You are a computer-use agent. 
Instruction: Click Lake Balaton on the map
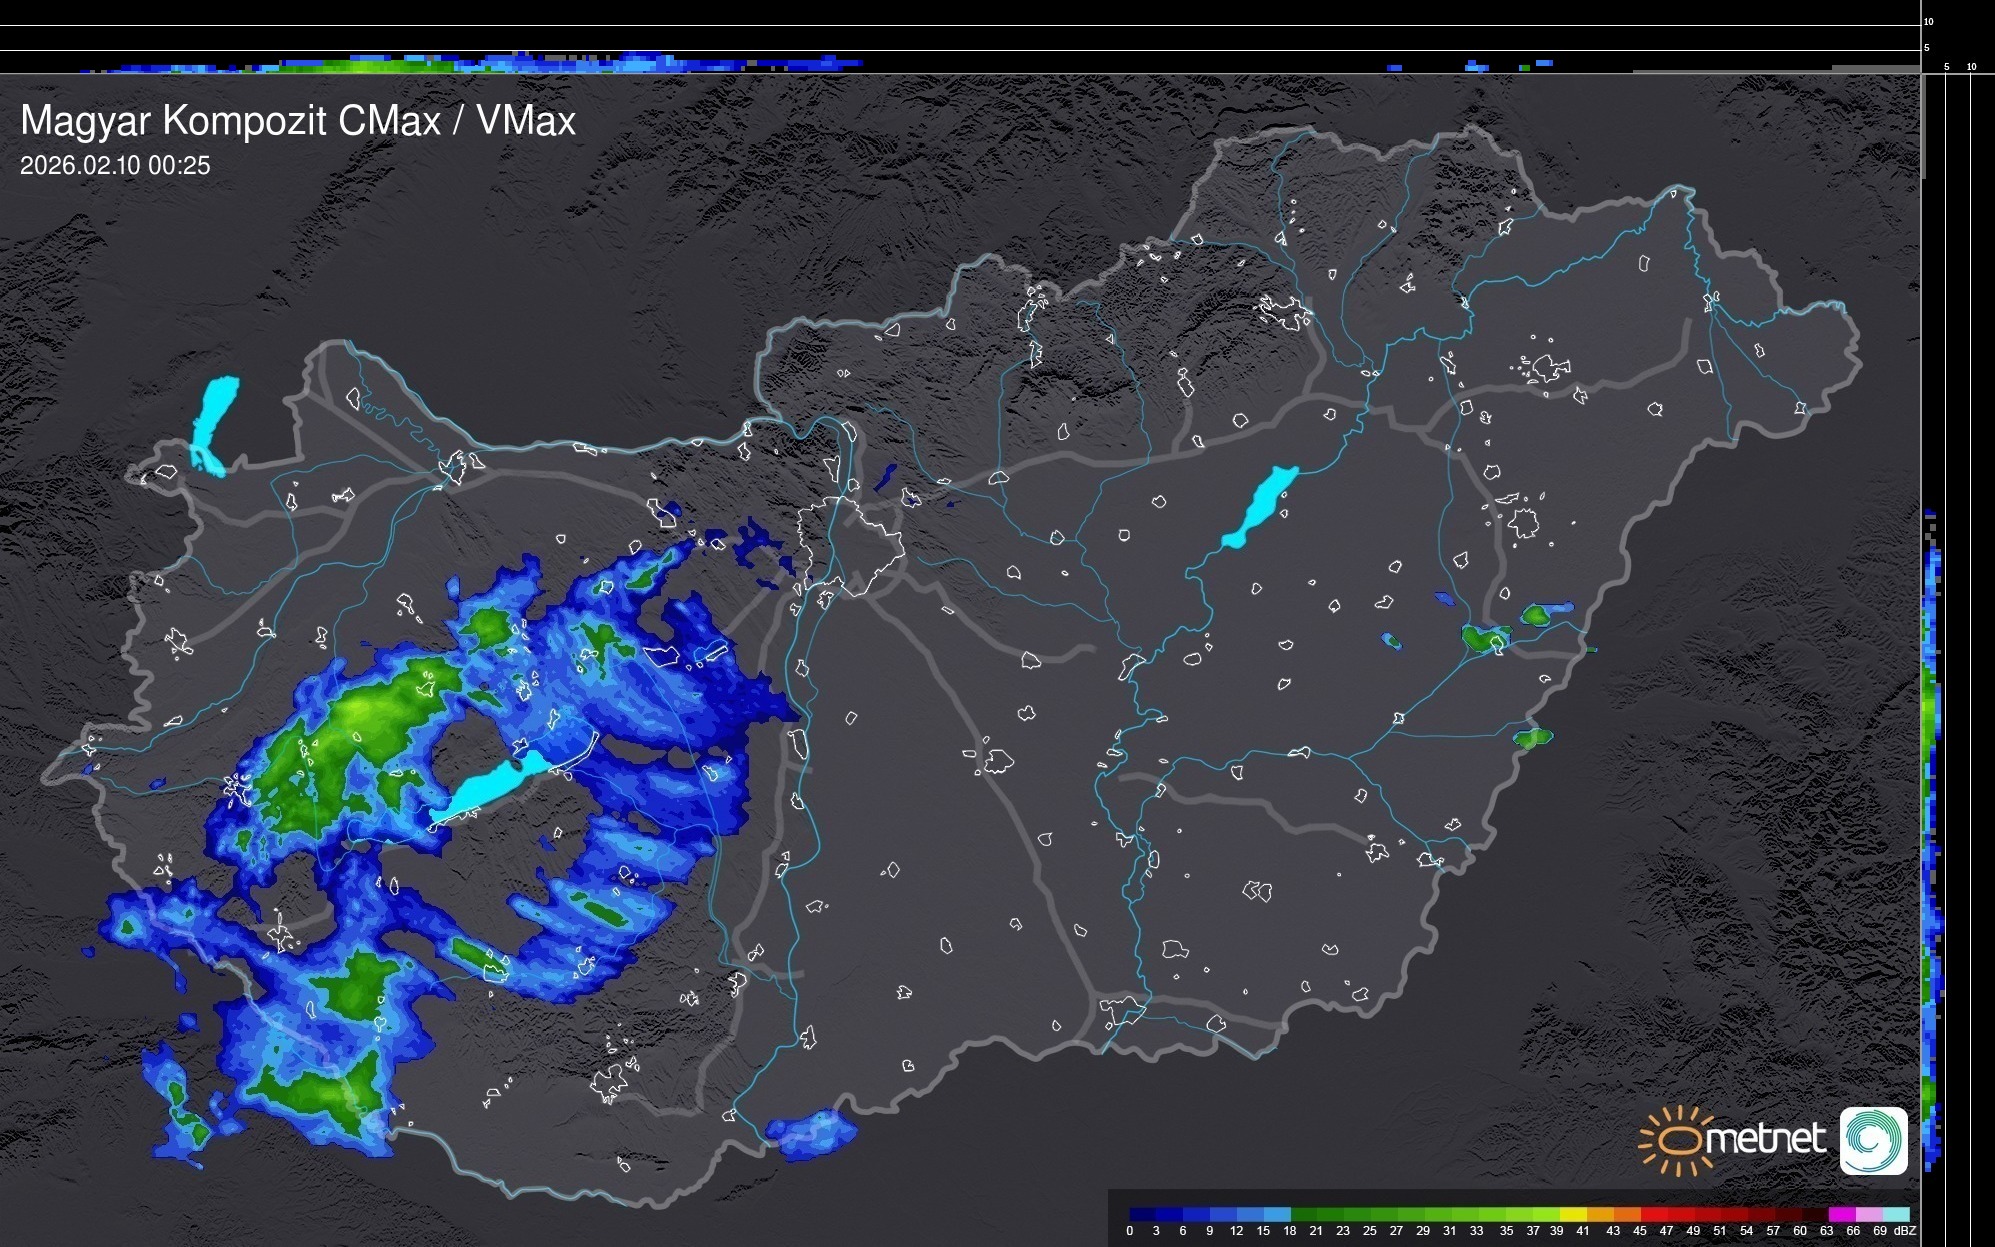tap(492, 788)
